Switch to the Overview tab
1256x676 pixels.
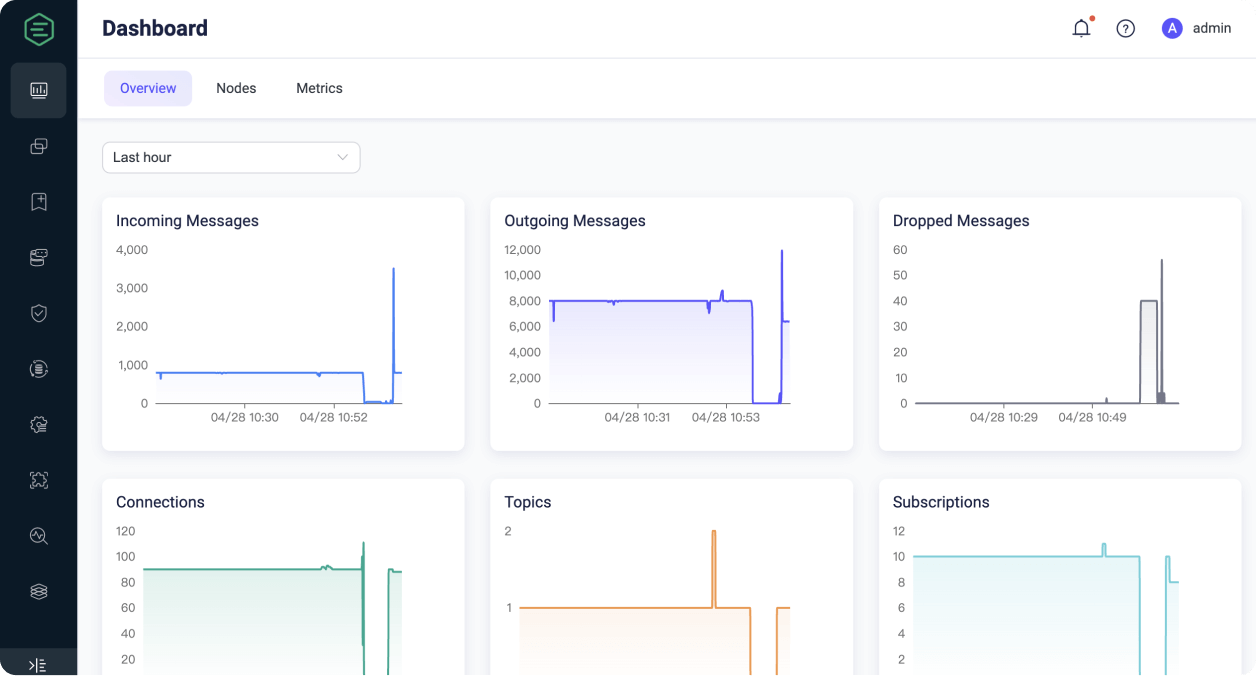148,88
